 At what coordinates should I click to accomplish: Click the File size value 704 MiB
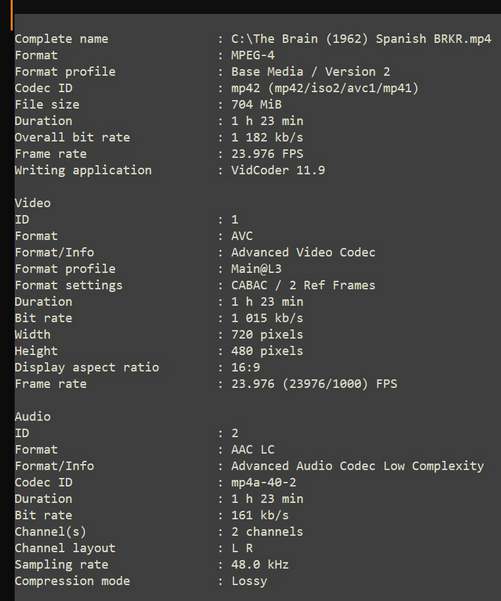tap(256, 105)
